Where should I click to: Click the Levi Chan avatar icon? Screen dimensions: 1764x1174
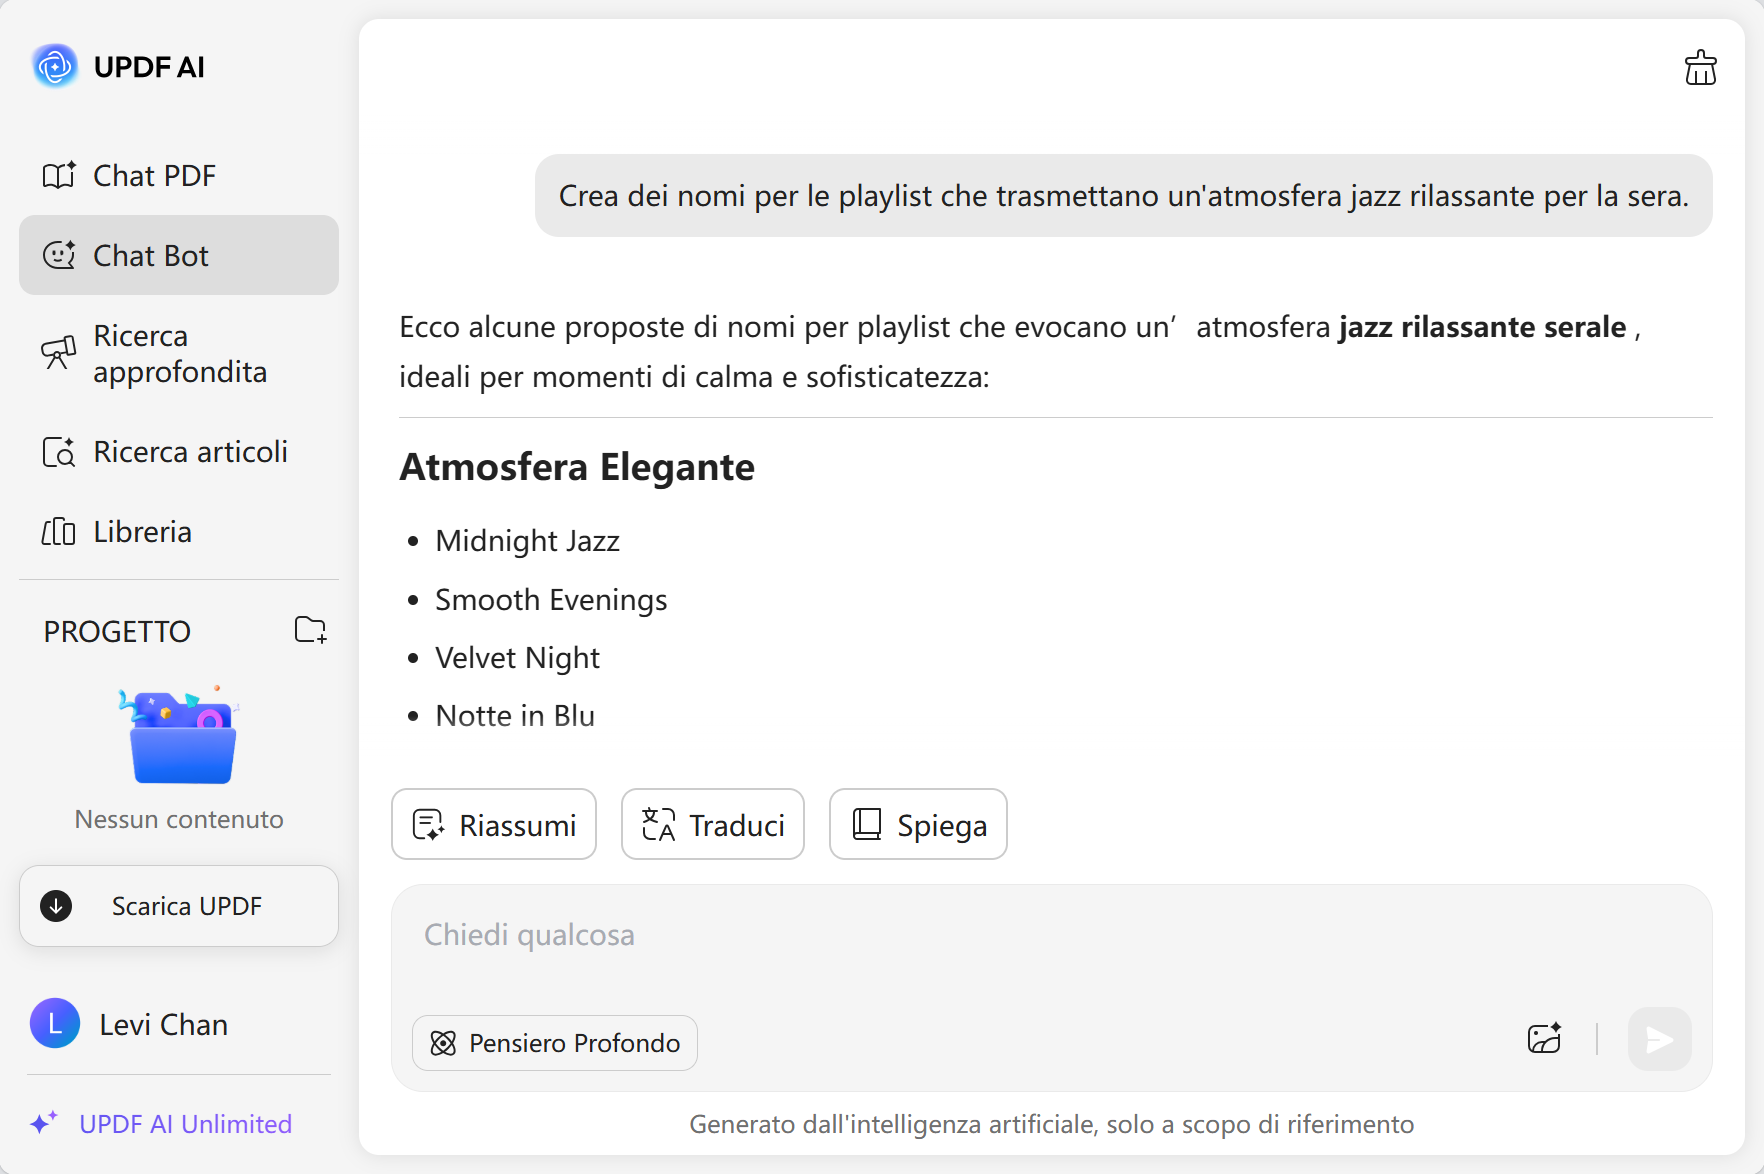[x=55, y=1023]
